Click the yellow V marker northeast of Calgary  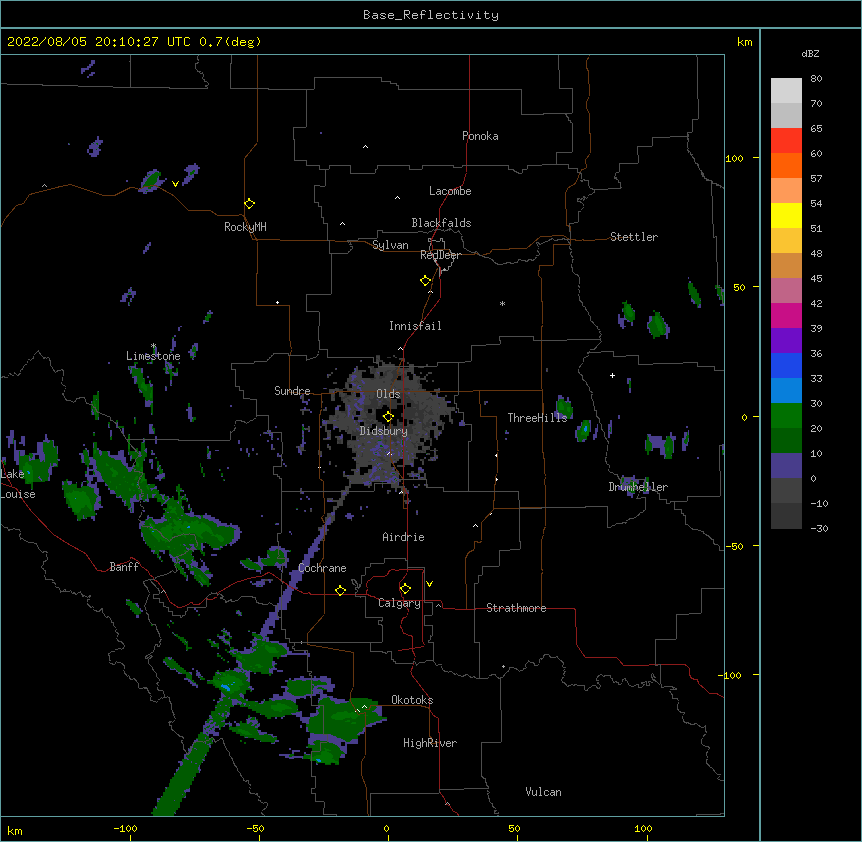[x=429, y=584]
